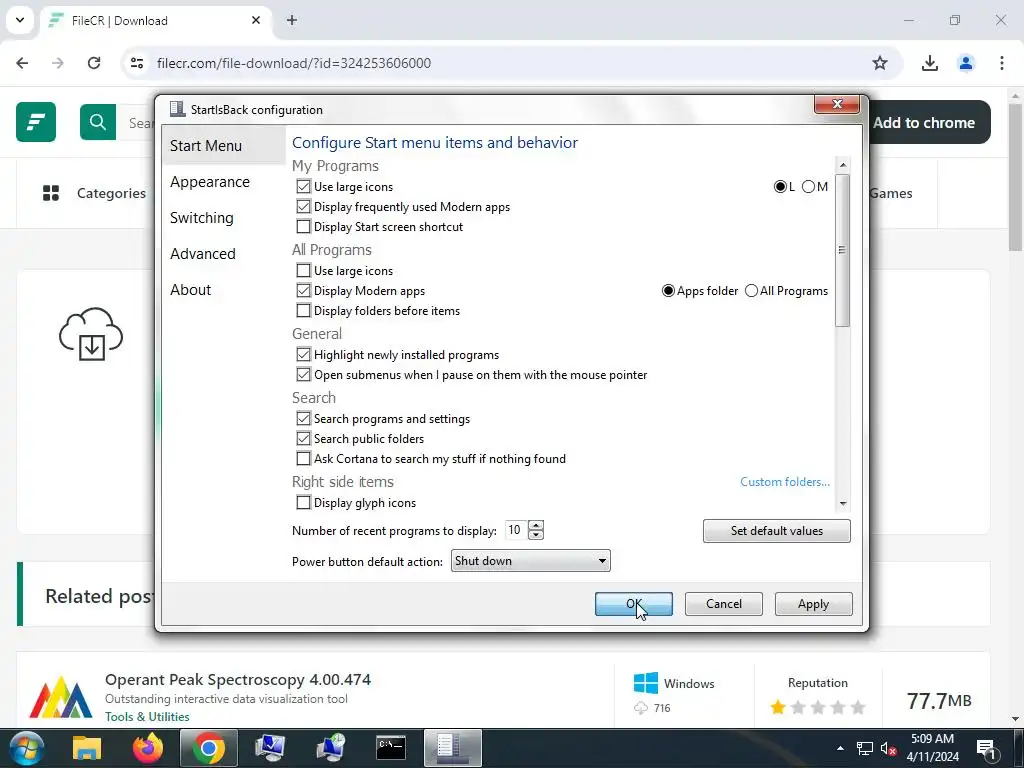Click scroll-down arrow in settings list
The height and width of the screenshot is (768, 1024).
point(842,504)
